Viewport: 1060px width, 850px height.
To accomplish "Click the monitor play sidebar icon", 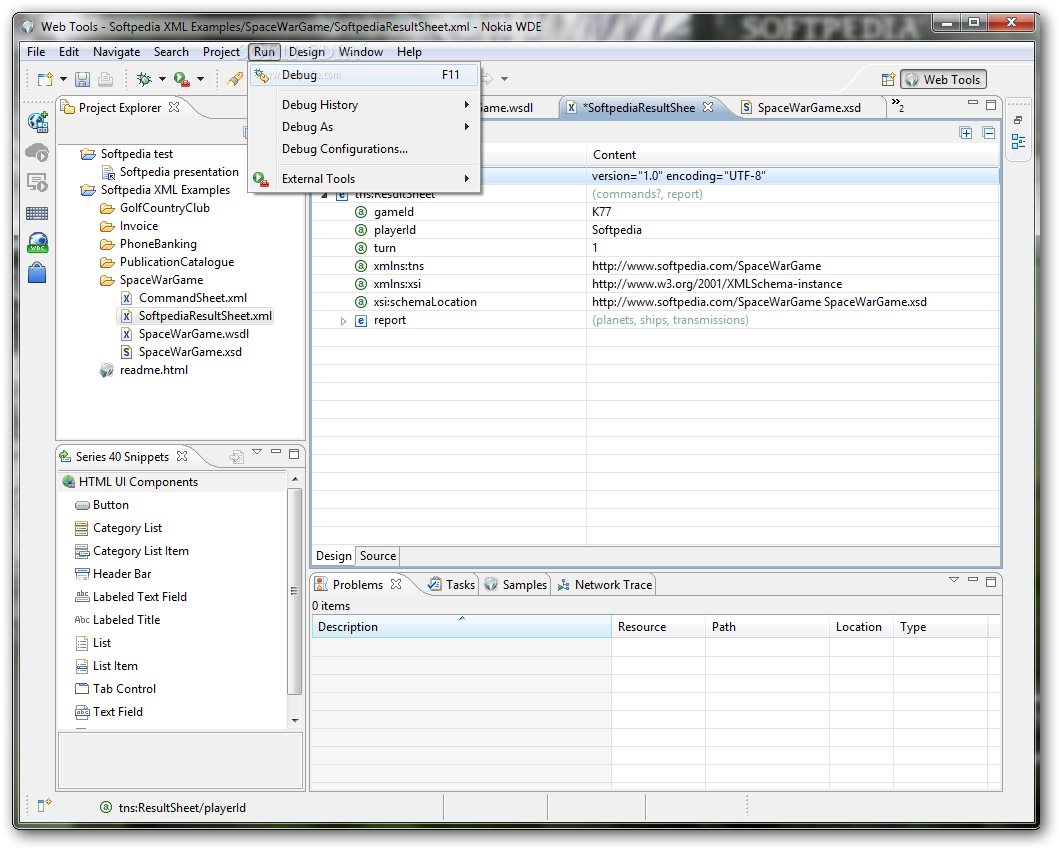I will point(37,183).
